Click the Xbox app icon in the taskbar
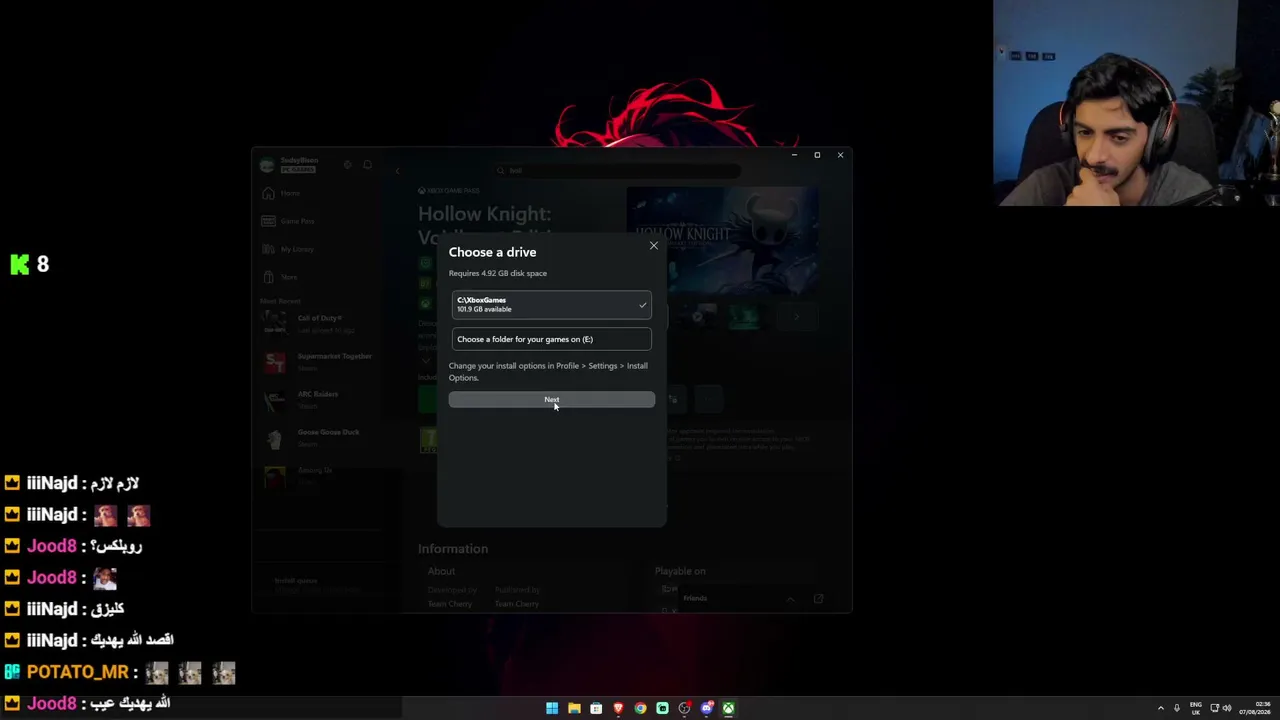This screenshot has width=1280, height=720. click(729, 708)
